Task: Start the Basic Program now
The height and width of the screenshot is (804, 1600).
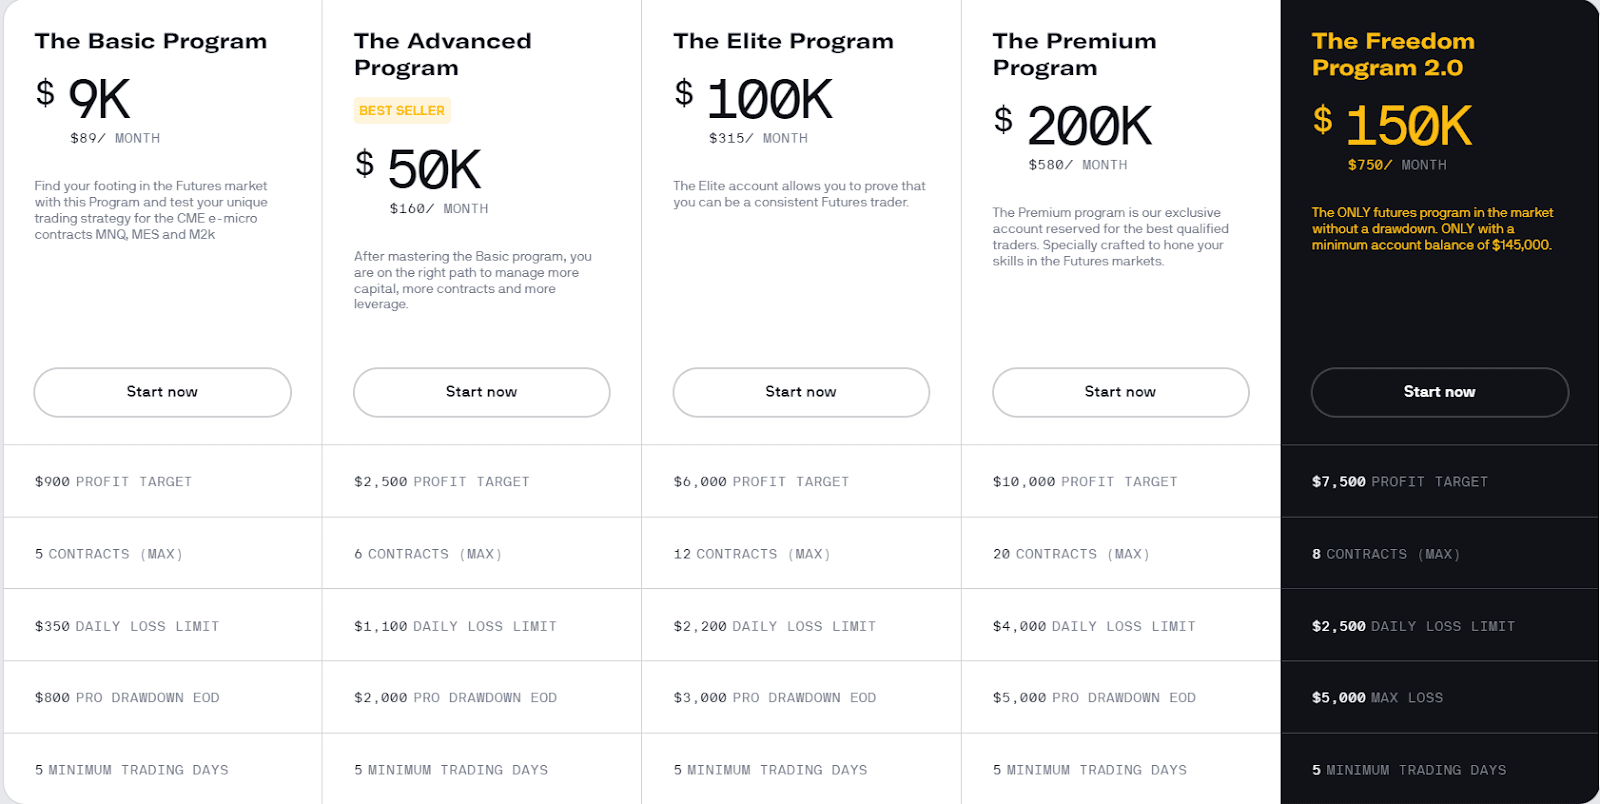Action: point(162,392)
